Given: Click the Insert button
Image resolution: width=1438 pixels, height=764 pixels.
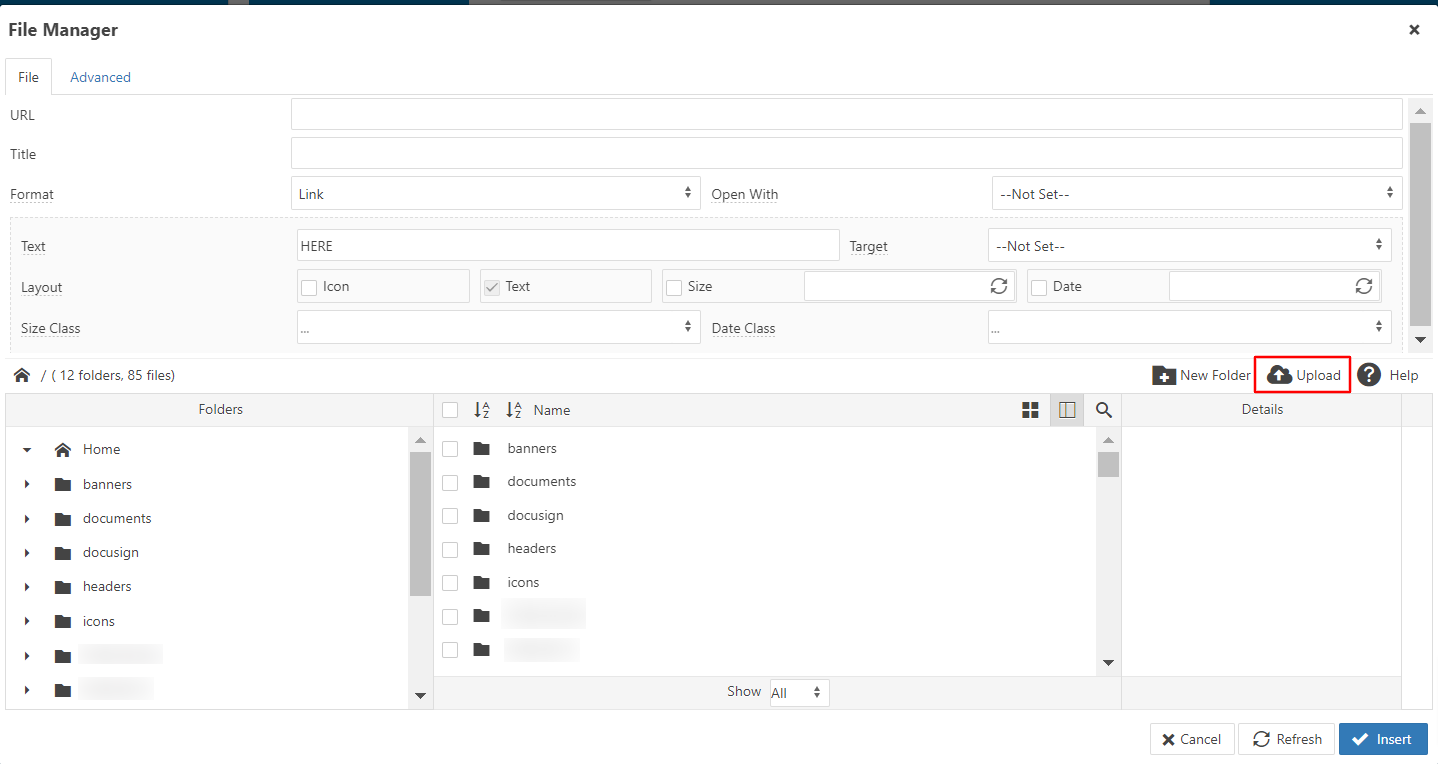Looking at the screenshot, I should pyautogui.click(x=1383, y=739).
